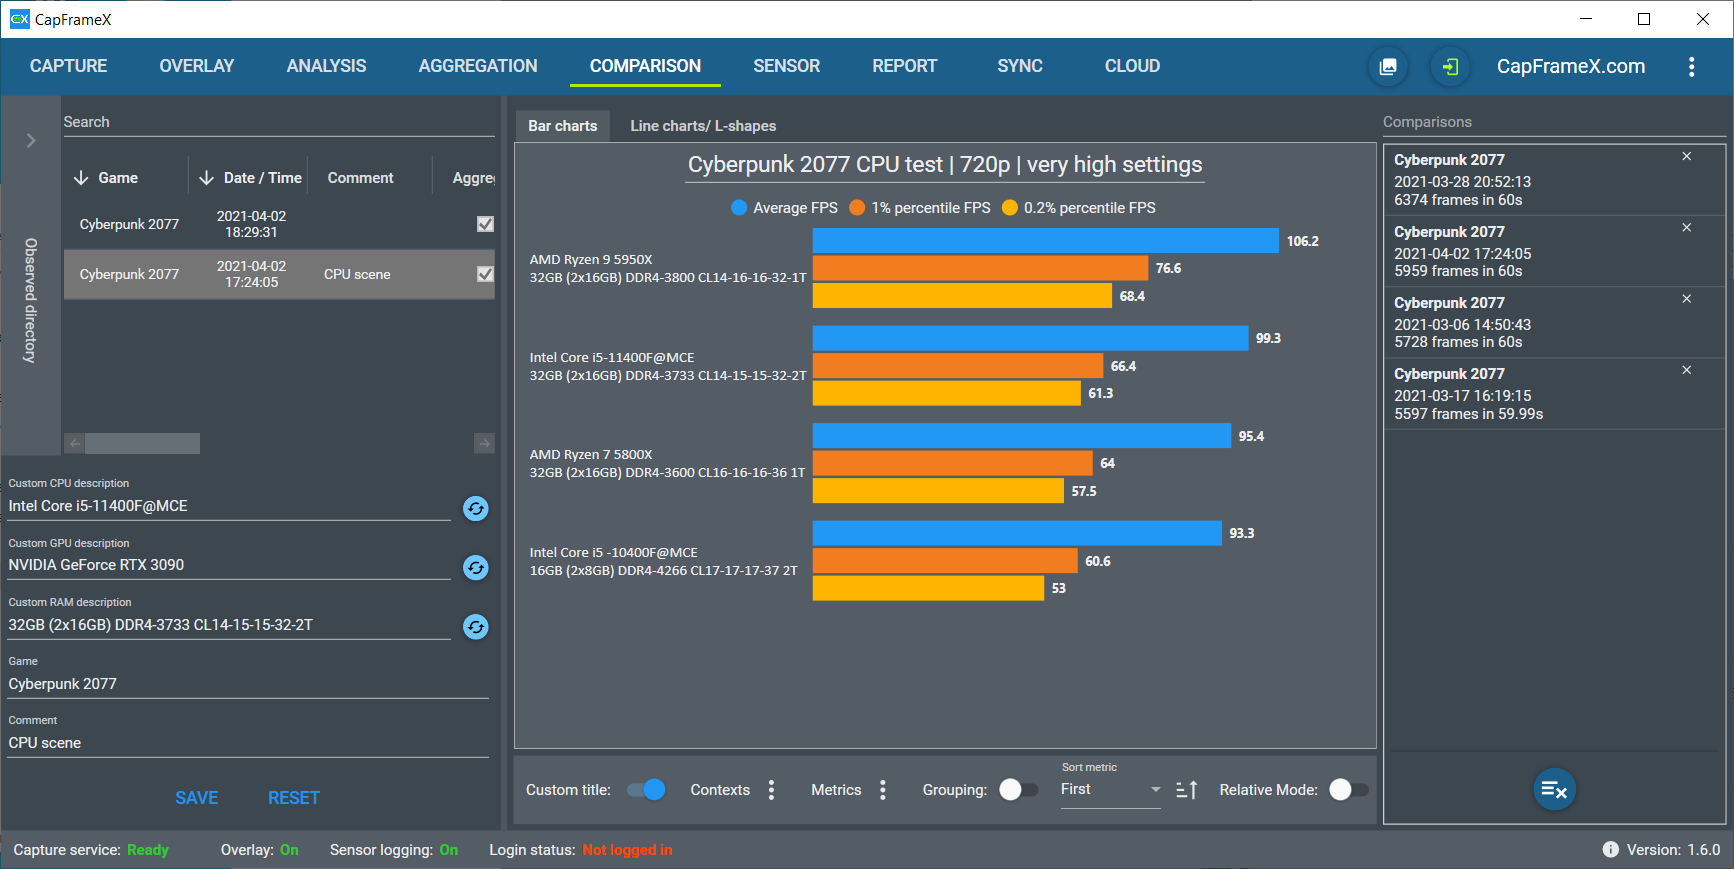The height and width of the screenshot is (869, 1734).
Task: Click the Comment column header
Action: tap(360, 178)
